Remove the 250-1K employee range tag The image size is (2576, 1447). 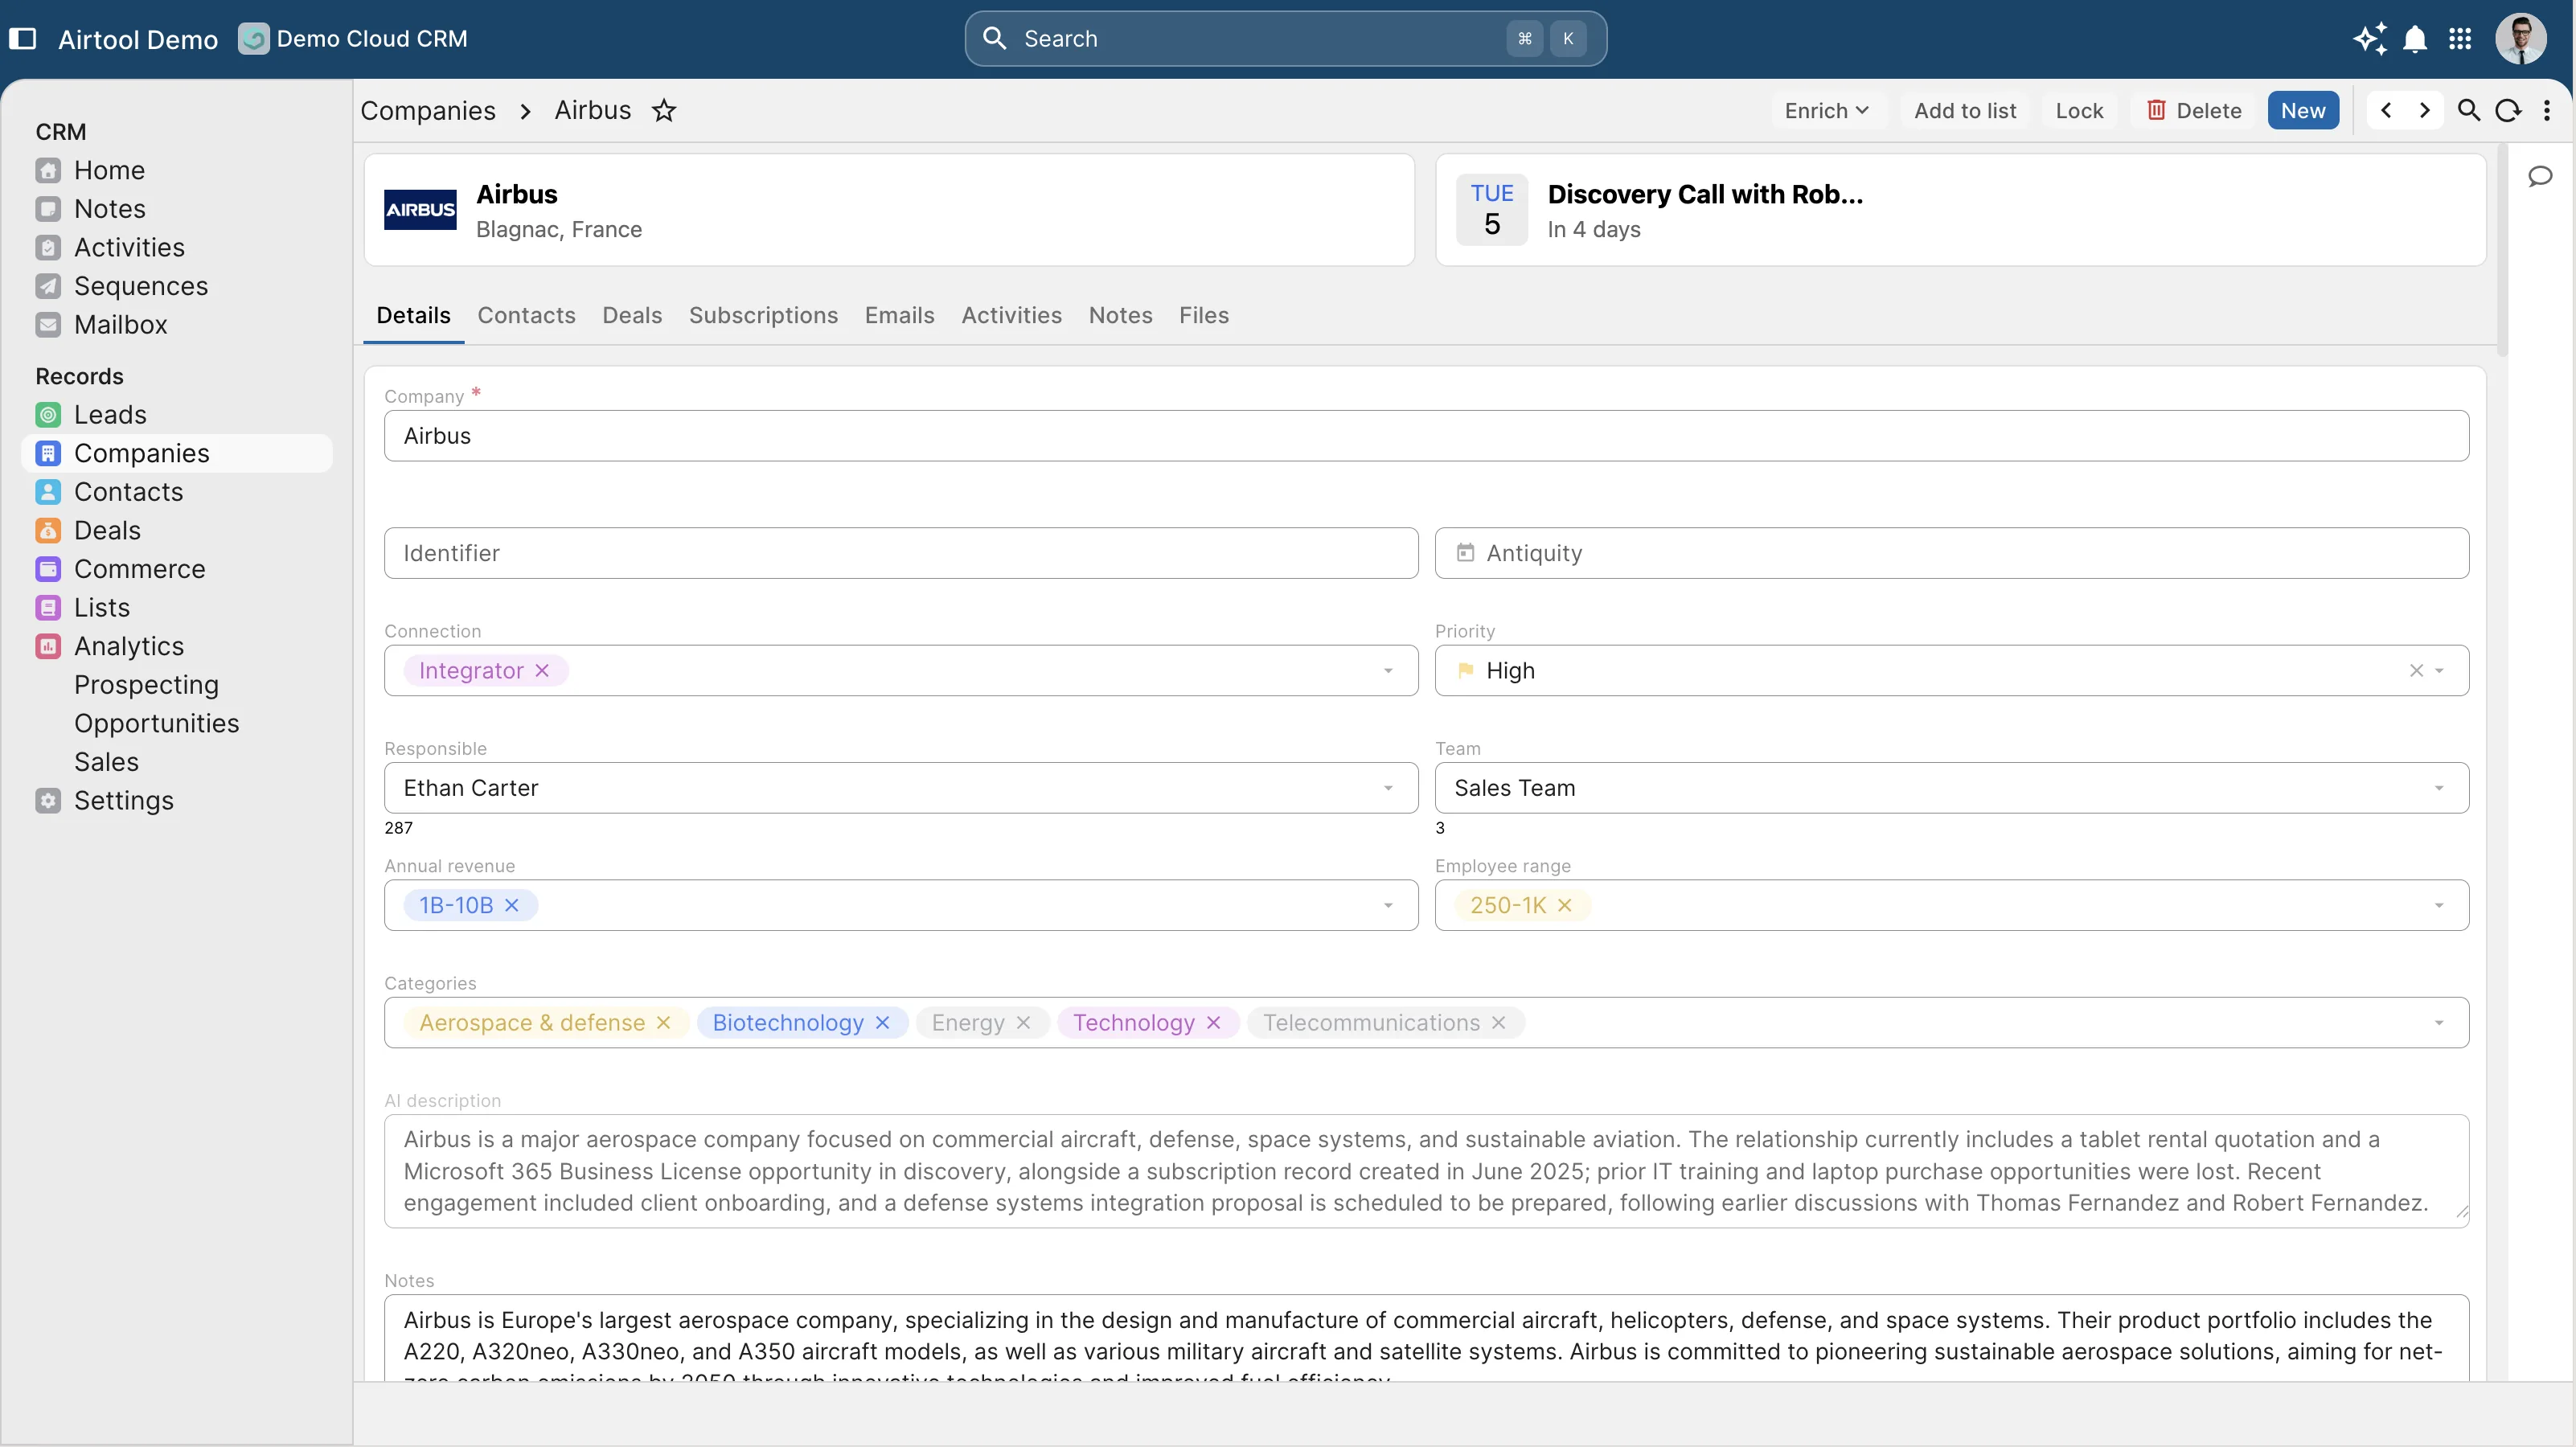[1565, 905]
